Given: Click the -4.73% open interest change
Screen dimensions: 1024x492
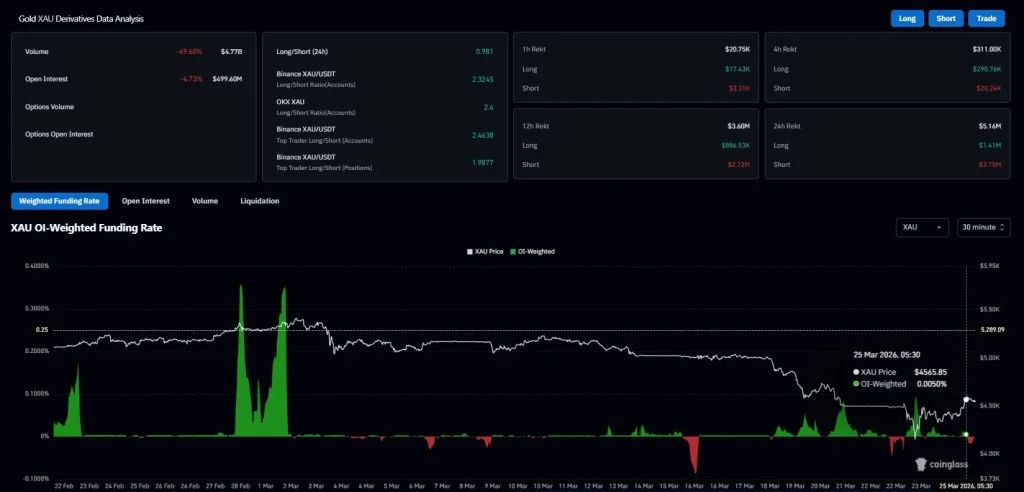Looking at the screenshot, I should pyautogui.click(x=191, y=79).
